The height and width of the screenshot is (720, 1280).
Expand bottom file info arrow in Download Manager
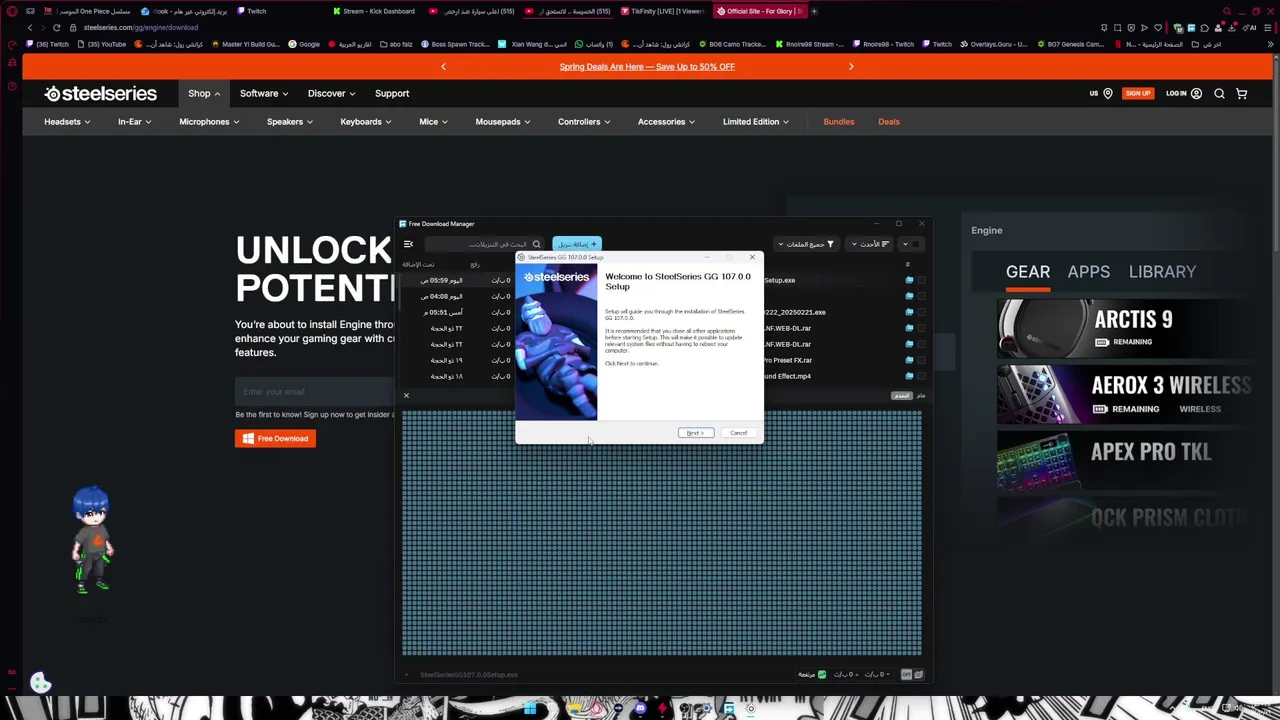click(406, 674)
